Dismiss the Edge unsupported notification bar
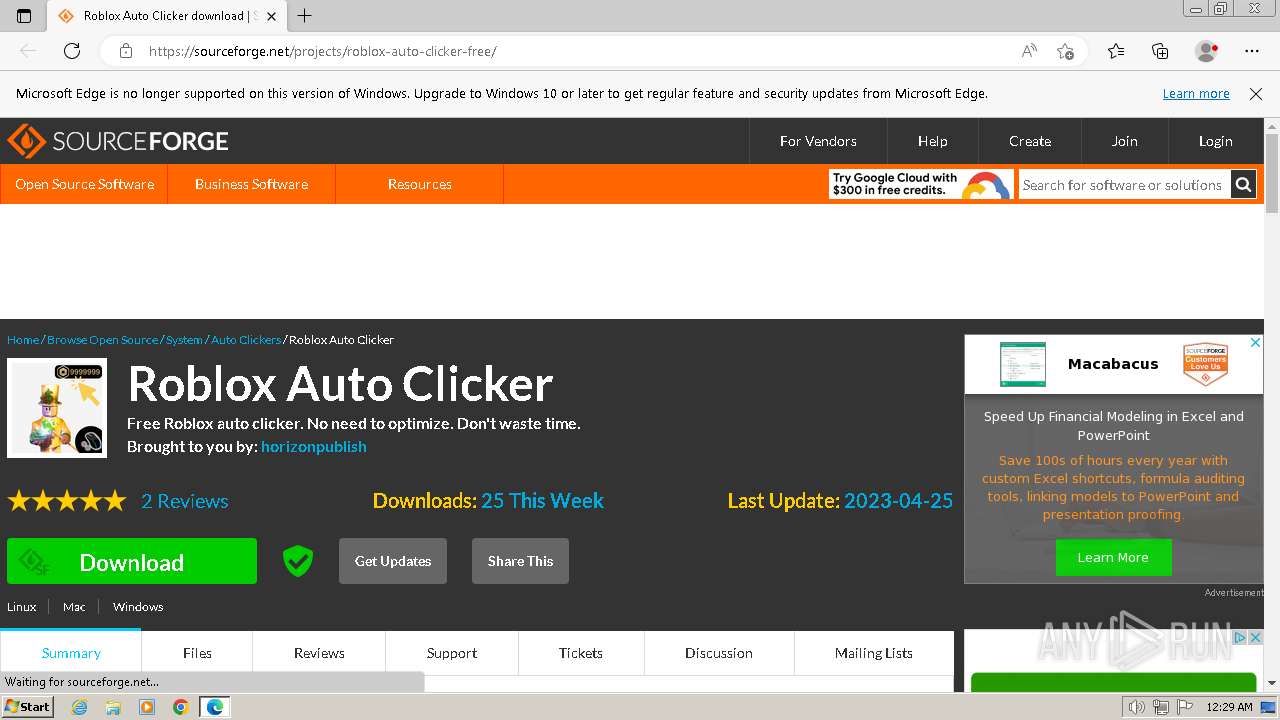Screen dimensions: 1280x720 pos(1256,94)
